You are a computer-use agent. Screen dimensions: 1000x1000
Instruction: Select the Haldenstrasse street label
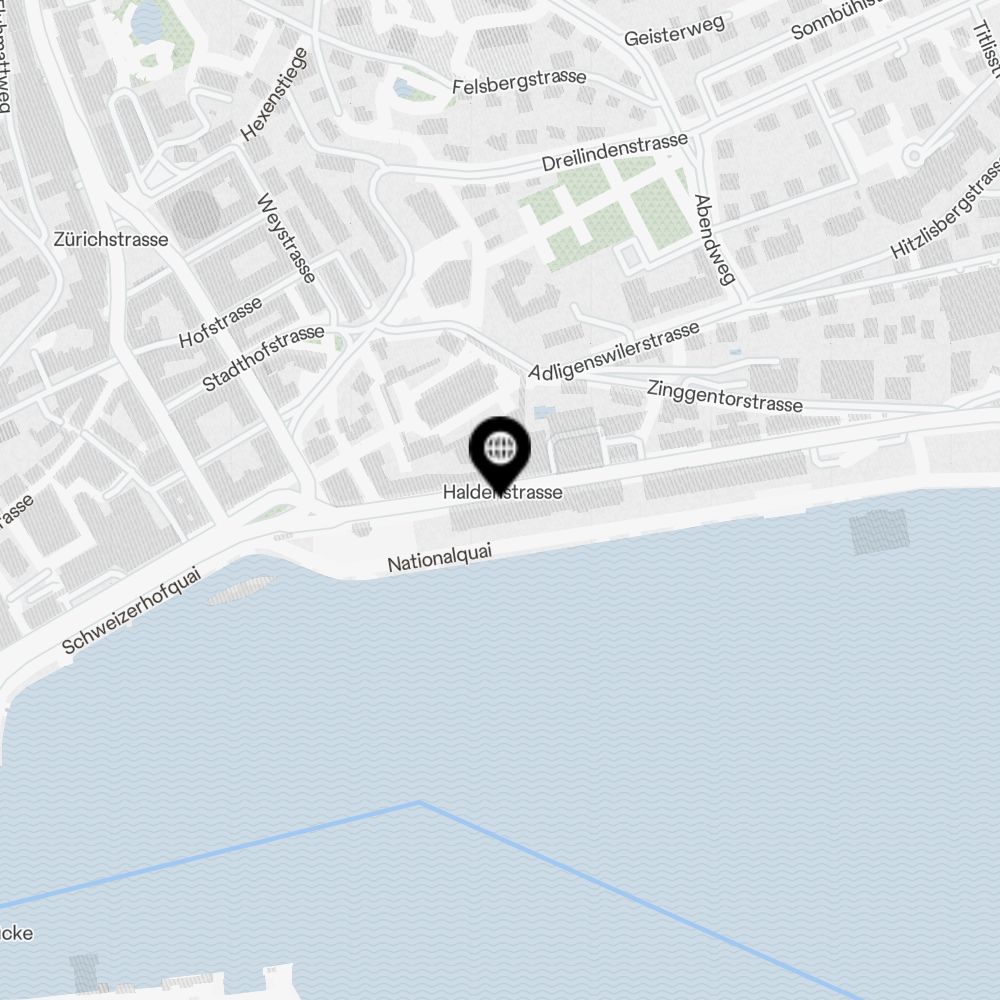[503, 492]
